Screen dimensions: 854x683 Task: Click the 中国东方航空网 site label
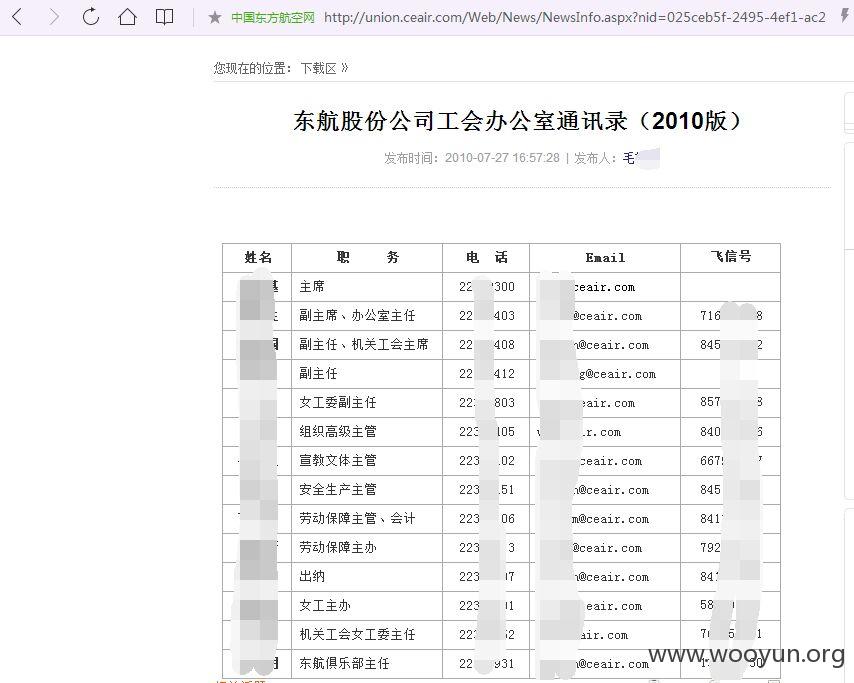273,17
